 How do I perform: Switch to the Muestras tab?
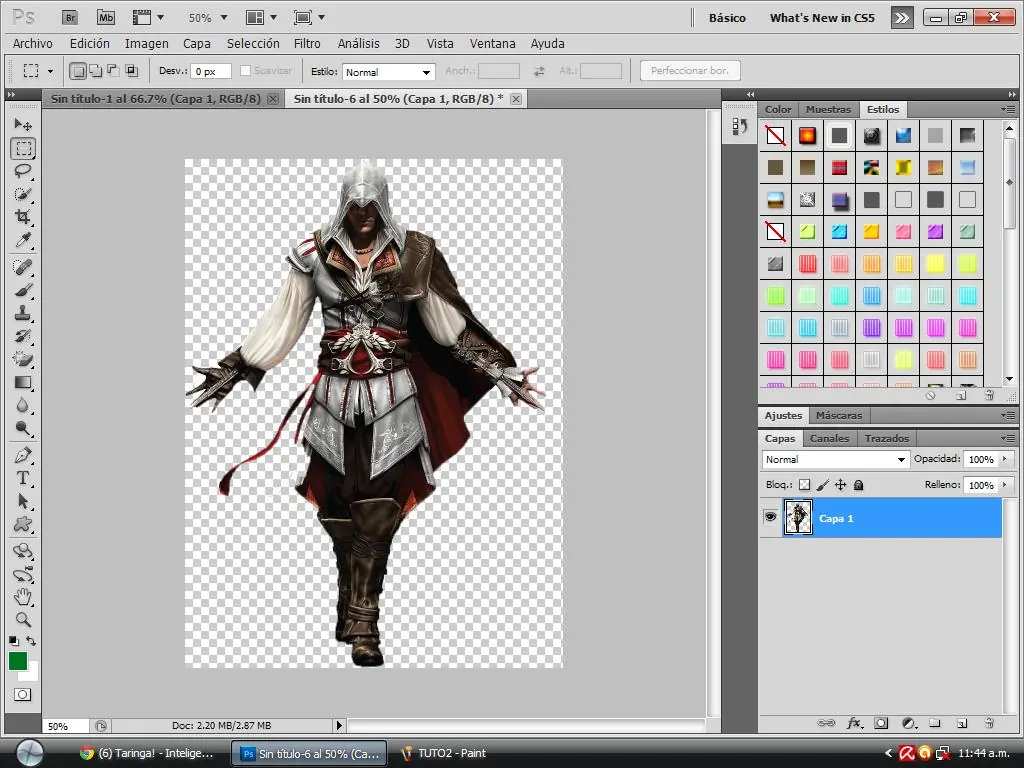tap(828, 109)
